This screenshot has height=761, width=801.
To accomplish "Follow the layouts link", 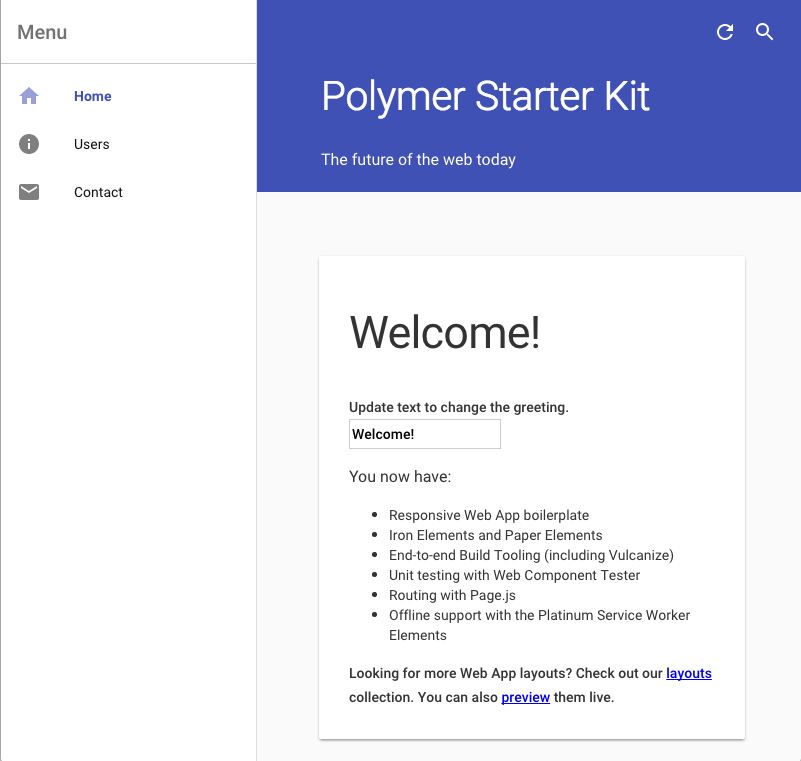I will (x=689, y=674).
